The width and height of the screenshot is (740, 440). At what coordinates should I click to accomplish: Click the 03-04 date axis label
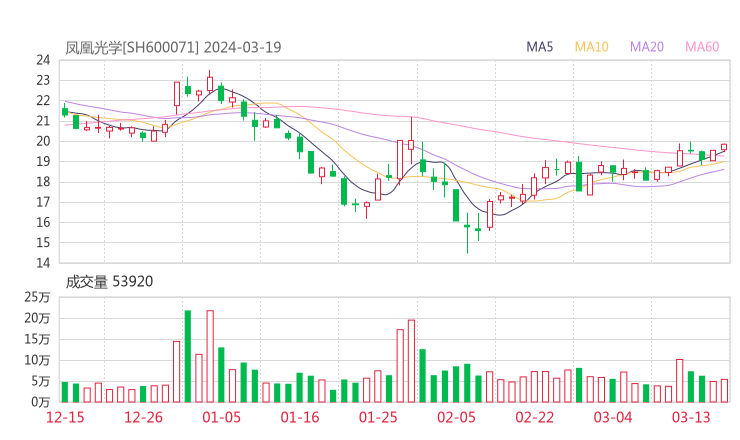[x=613, y=417]
